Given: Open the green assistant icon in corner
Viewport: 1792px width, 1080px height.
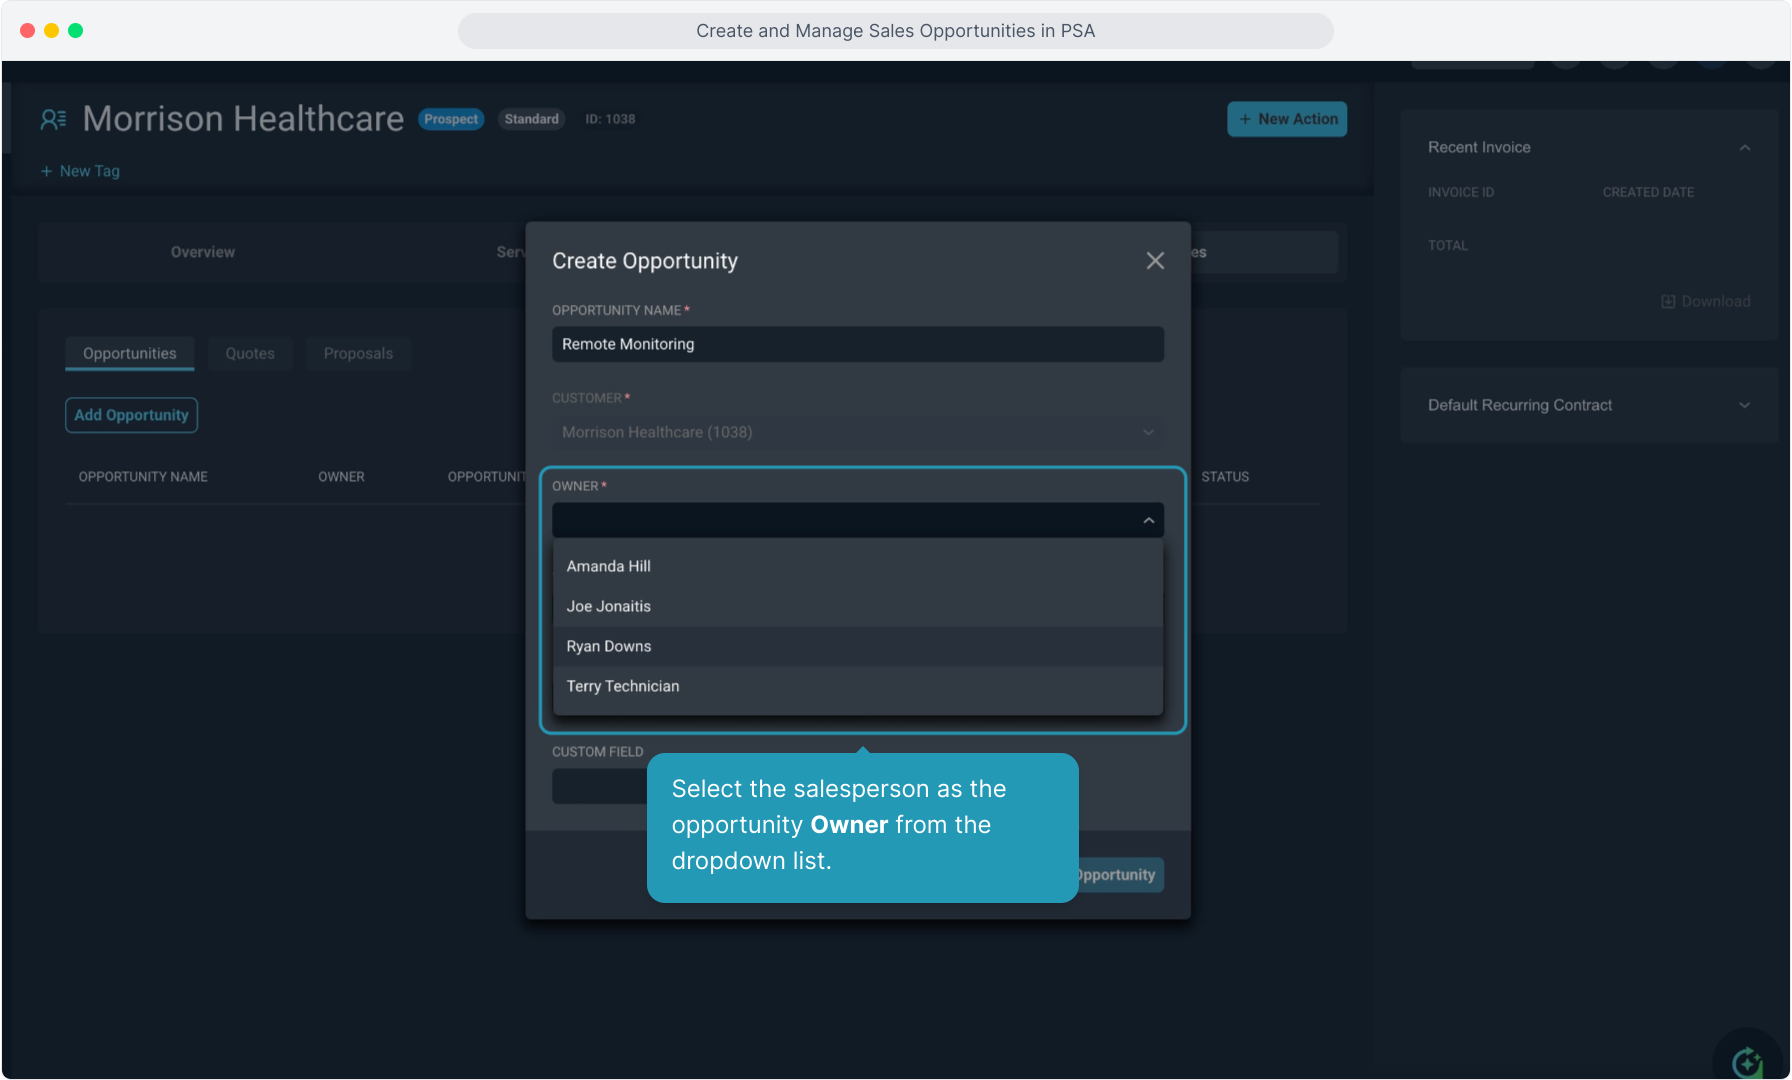Looking at the screenshot, I should point(1747,1062).
